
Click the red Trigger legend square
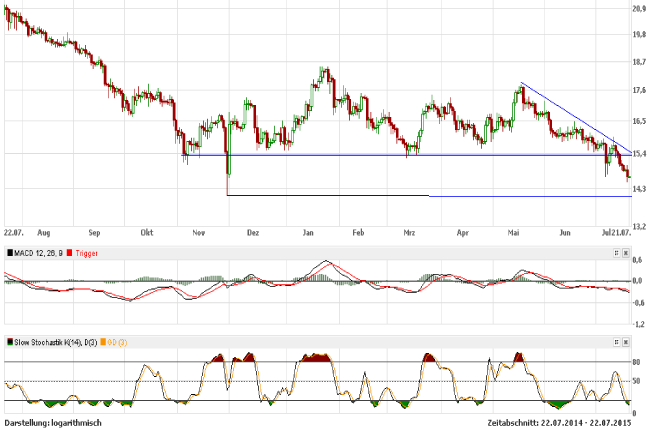tap(70, 254)
